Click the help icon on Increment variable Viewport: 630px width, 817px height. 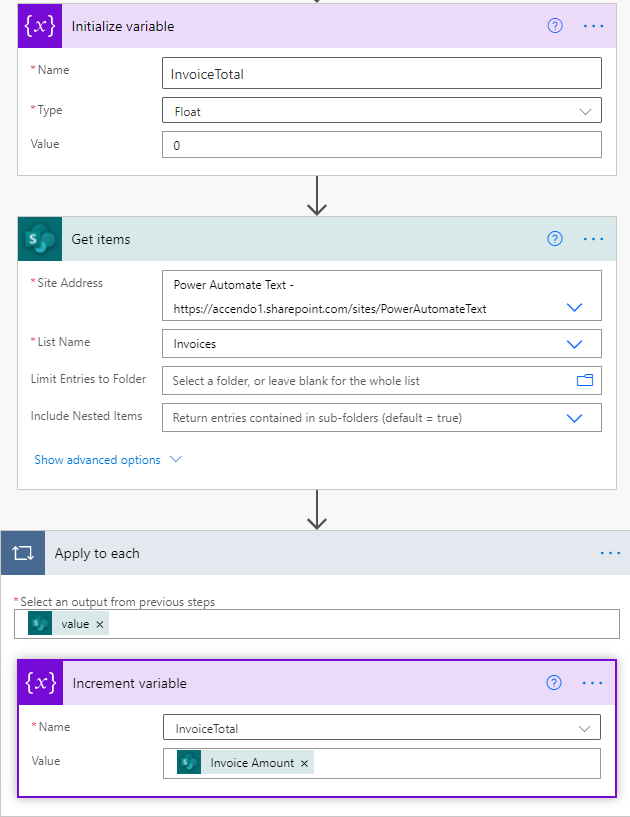click(553, 682)
